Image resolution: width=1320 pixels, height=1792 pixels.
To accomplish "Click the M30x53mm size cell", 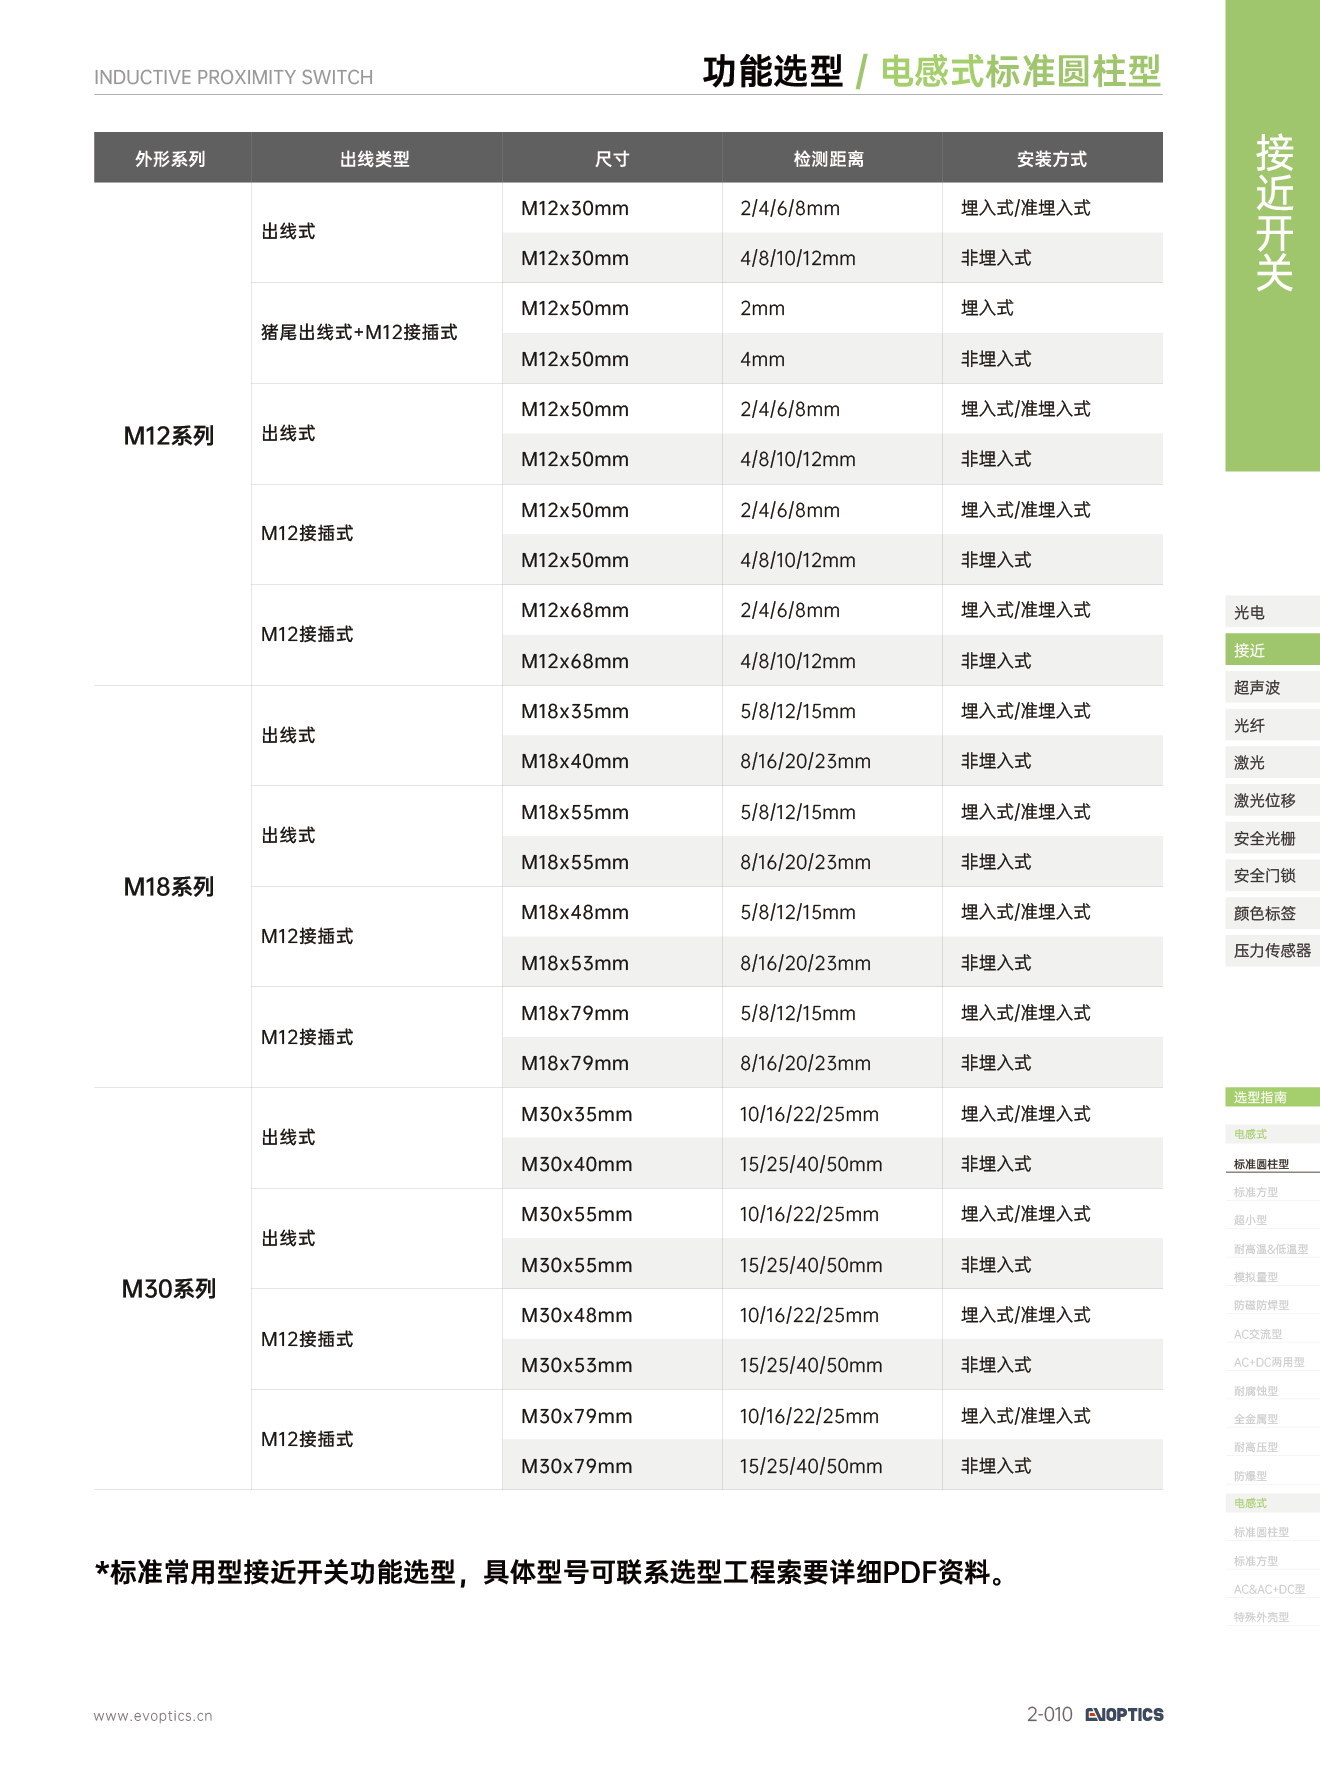I will point(612,1365).
